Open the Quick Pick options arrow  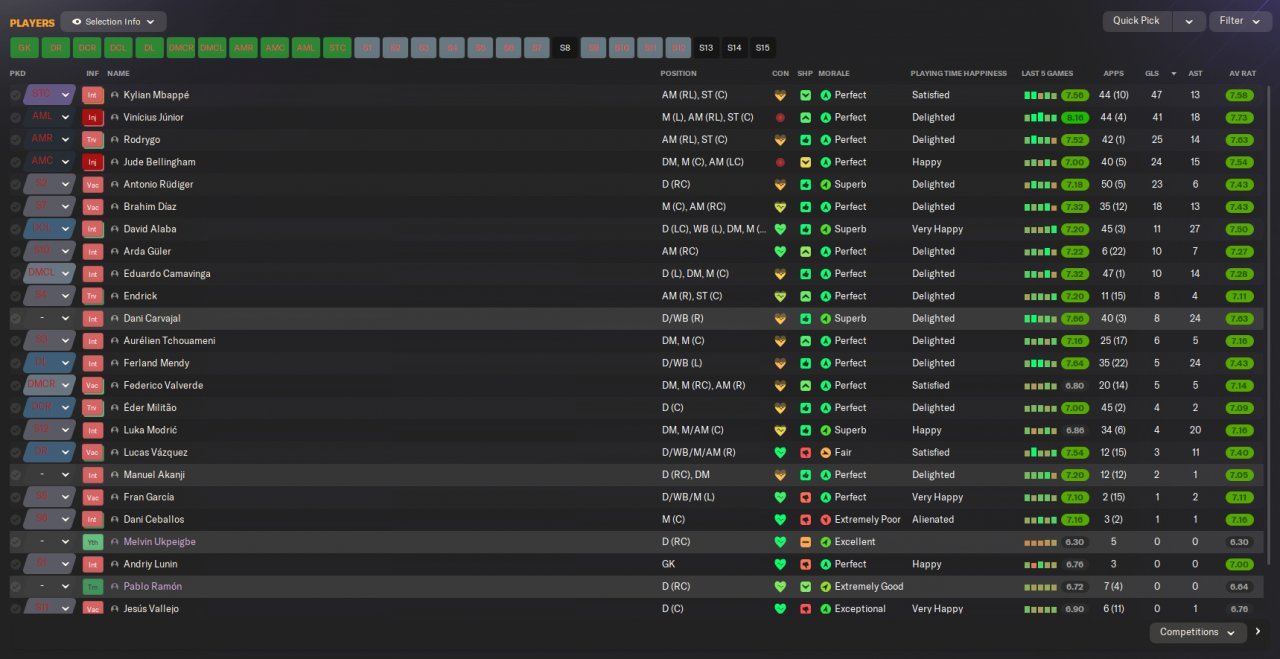tap(1188, 21)
